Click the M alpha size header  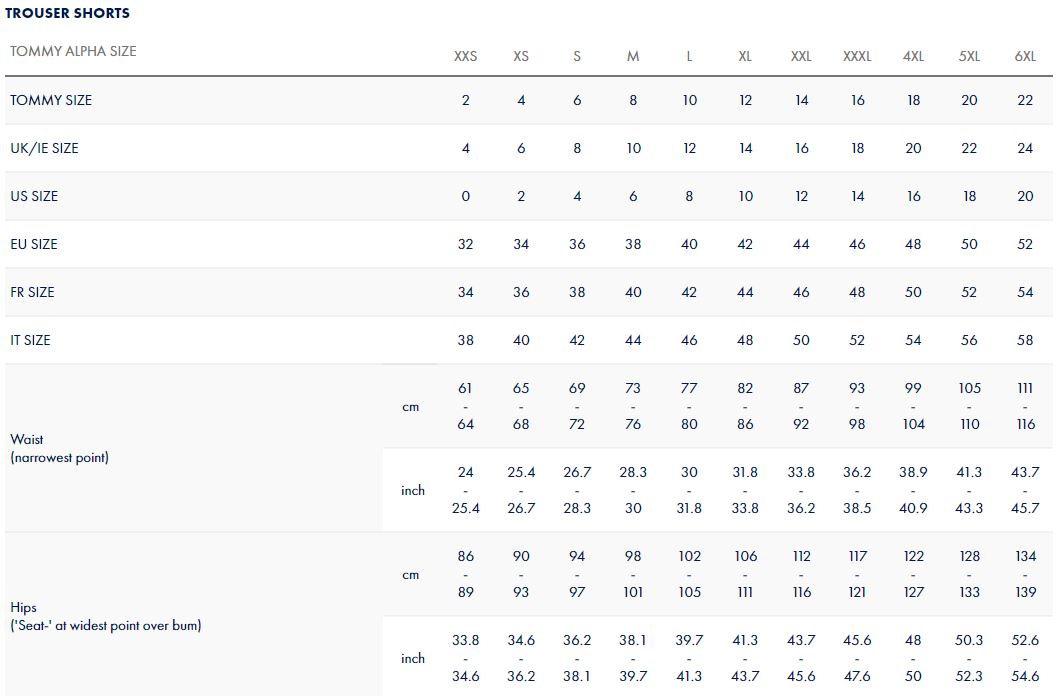(633, 56)
